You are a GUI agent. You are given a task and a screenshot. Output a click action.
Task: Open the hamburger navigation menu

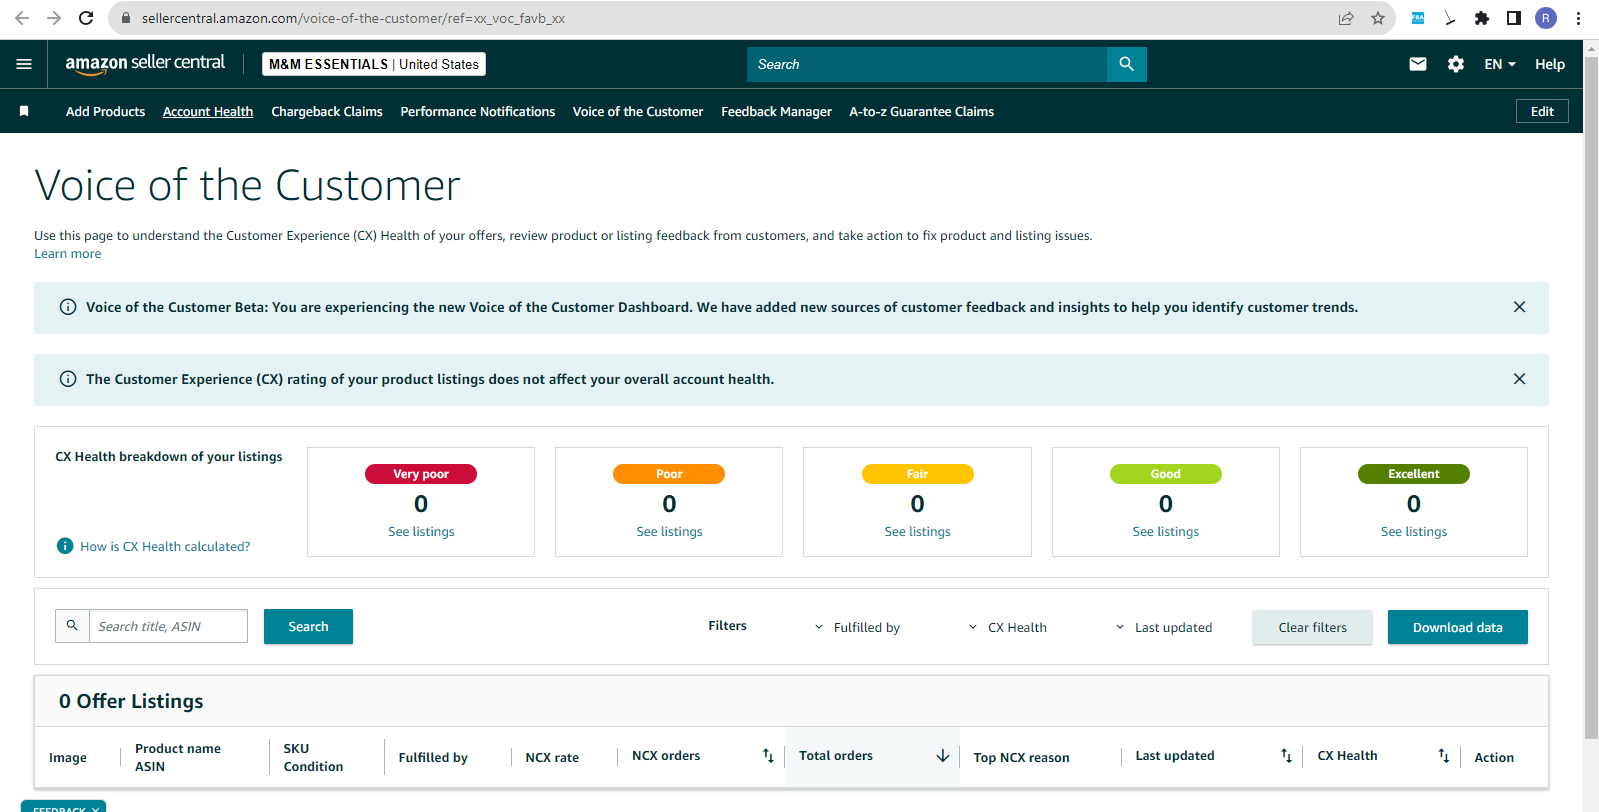point(24,64)
